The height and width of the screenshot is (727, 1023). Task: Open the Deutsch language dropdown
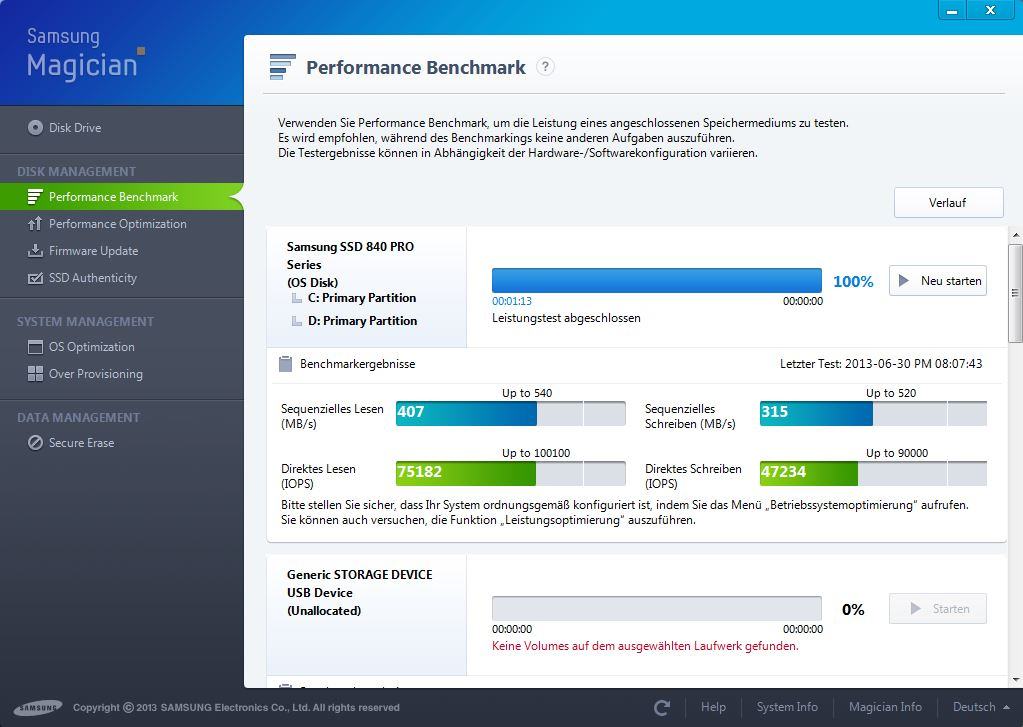pos(981,707)
